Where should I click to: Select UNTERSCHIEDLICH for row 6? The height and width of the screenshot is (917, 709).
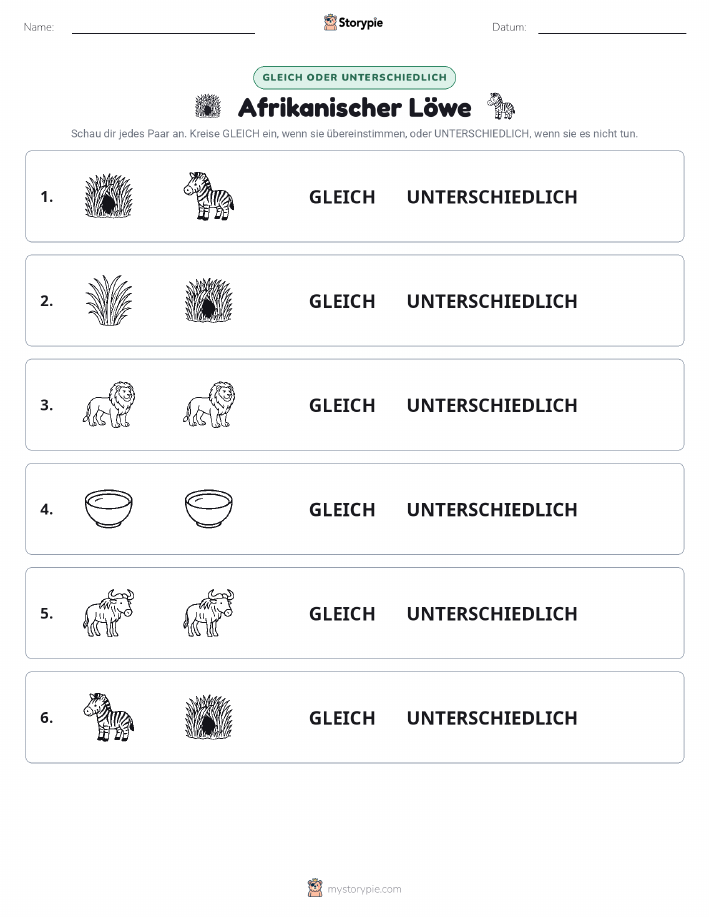tap(492, 718)
